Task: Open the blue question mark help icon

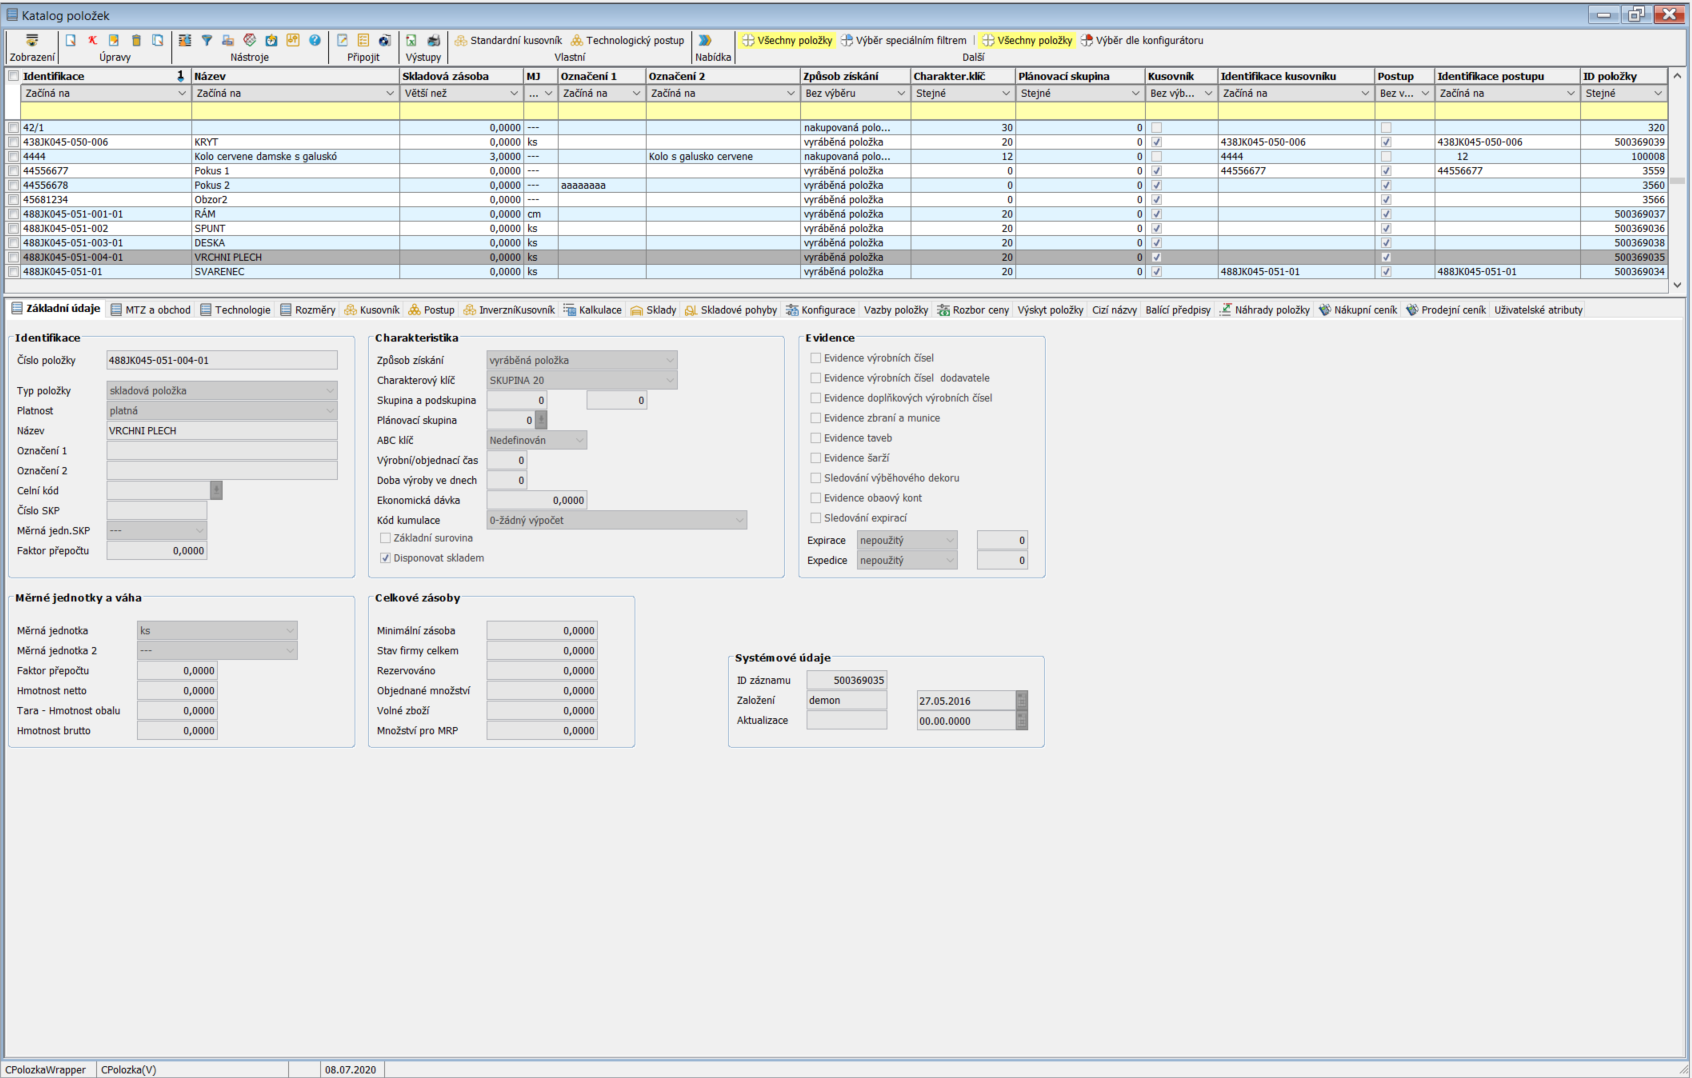Action: [315, 41]
